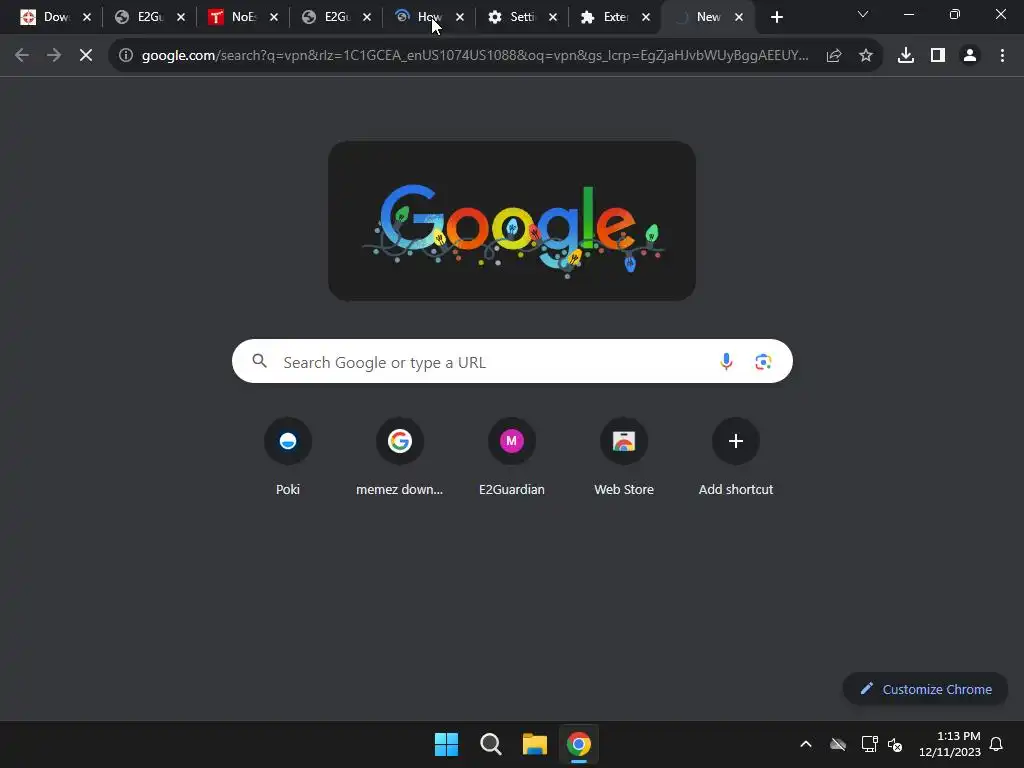Image resolution: width=1024 pixels, height=768 pixels.
Task: Open network status tray icon
Action: [x=869, y=744]
